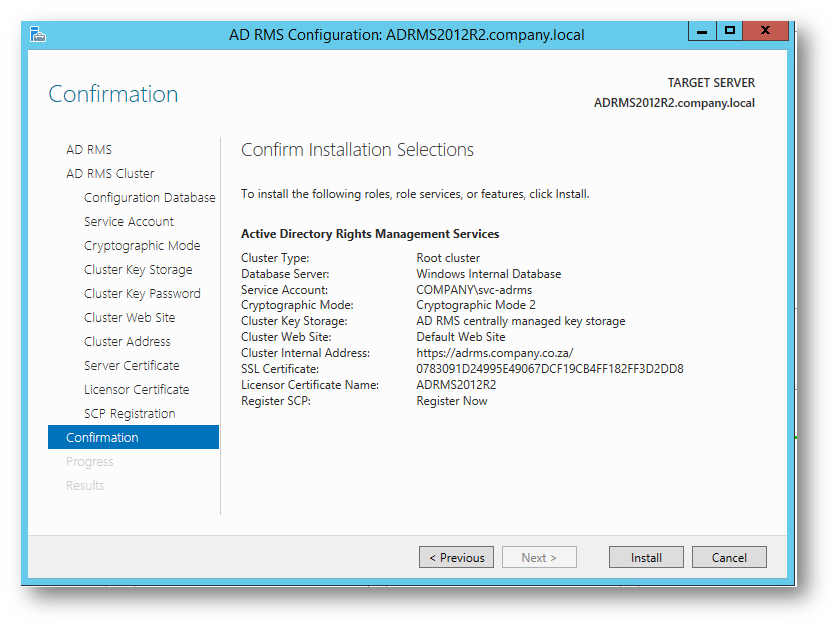The width and height of the screenshot is (839, 629).
Task: Open the AD RMS step in sidebar
Action: pyautogui.click(x=89, y=150)
